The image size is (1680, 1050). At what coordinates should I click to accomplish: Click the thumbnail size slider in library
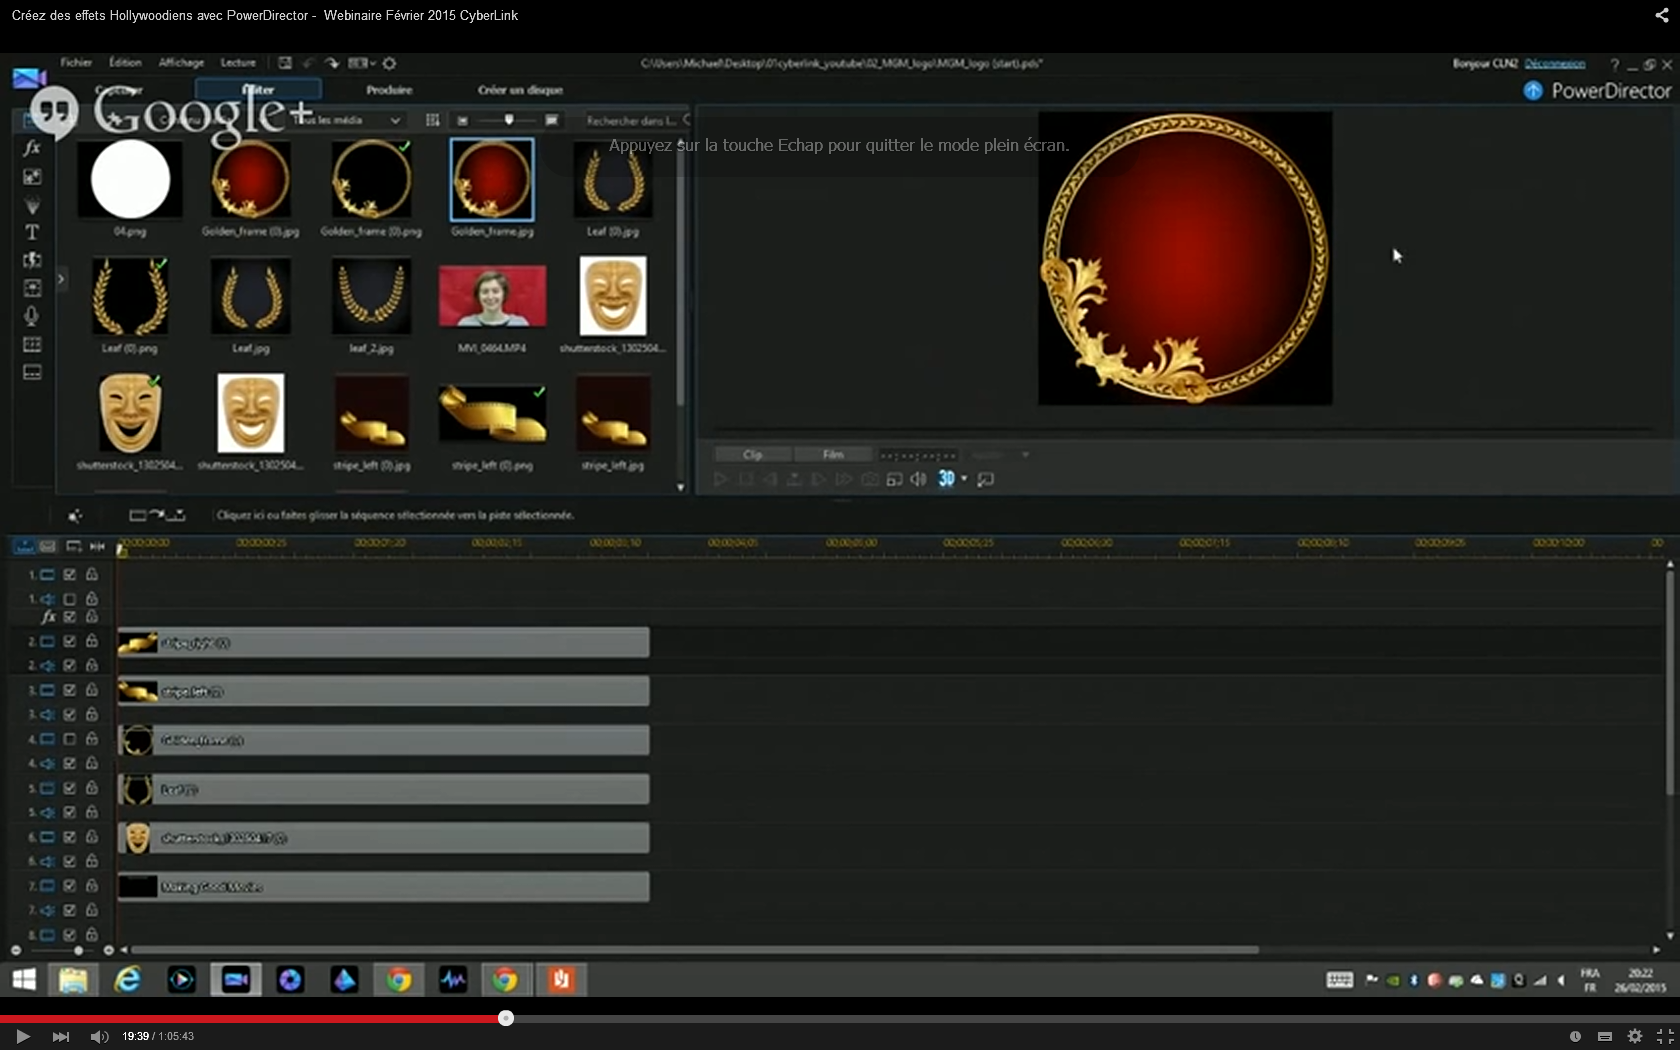point(509,120)
